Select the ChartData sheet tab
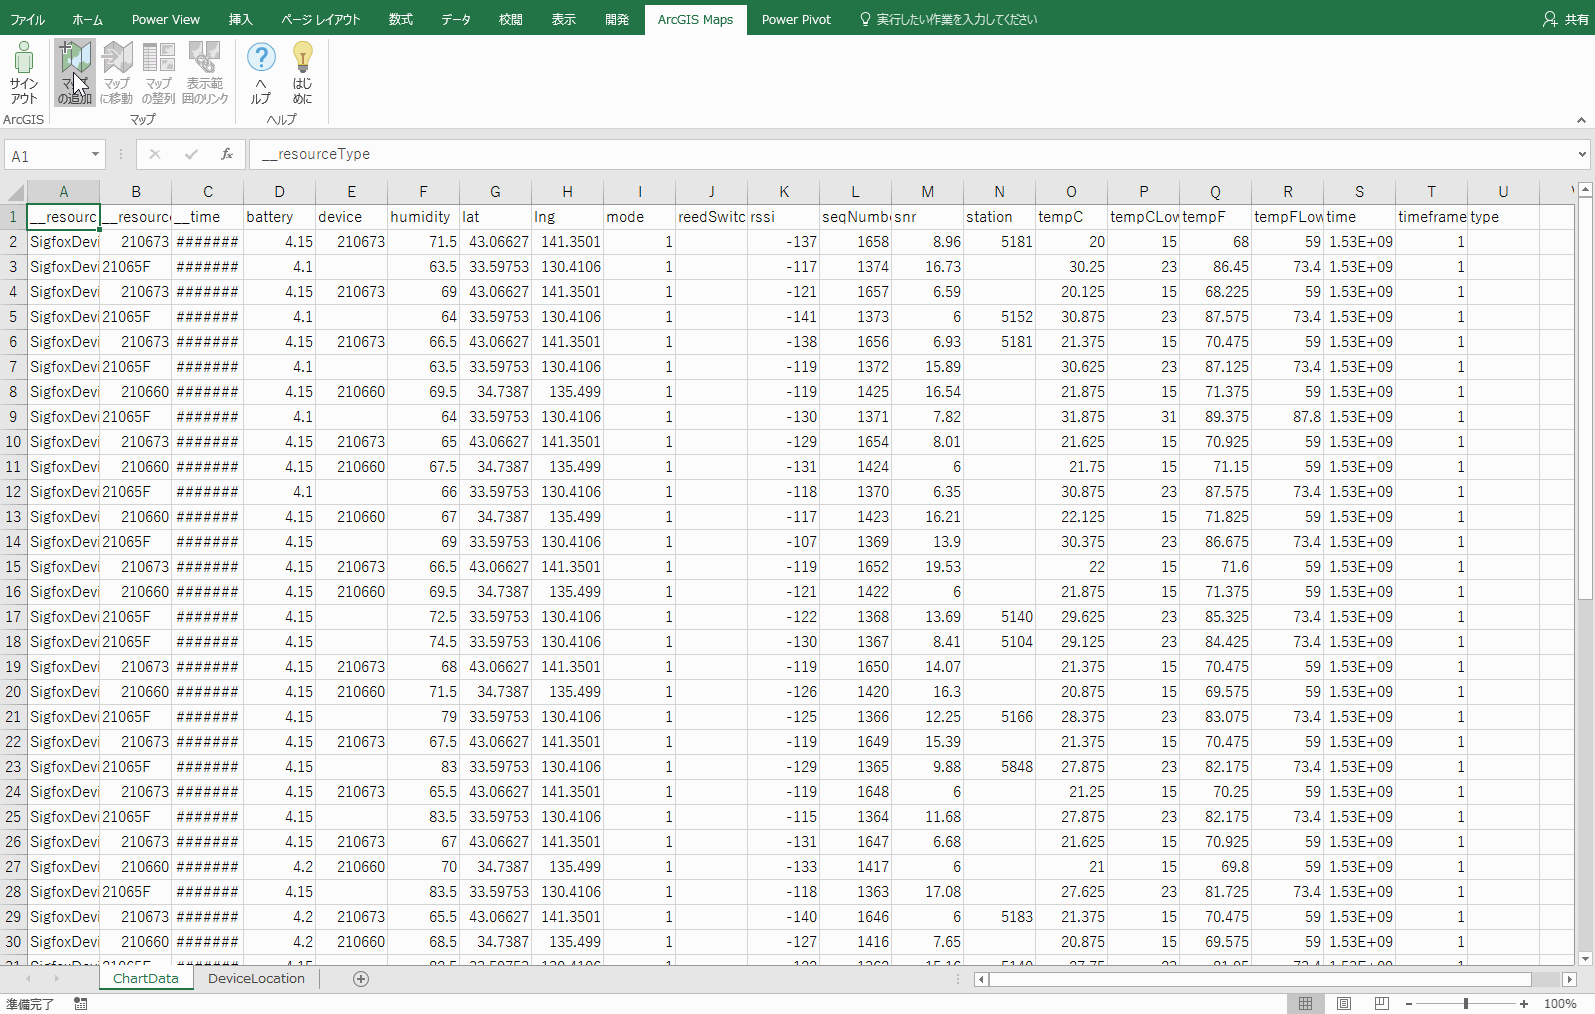 click(x=146, y=979)
